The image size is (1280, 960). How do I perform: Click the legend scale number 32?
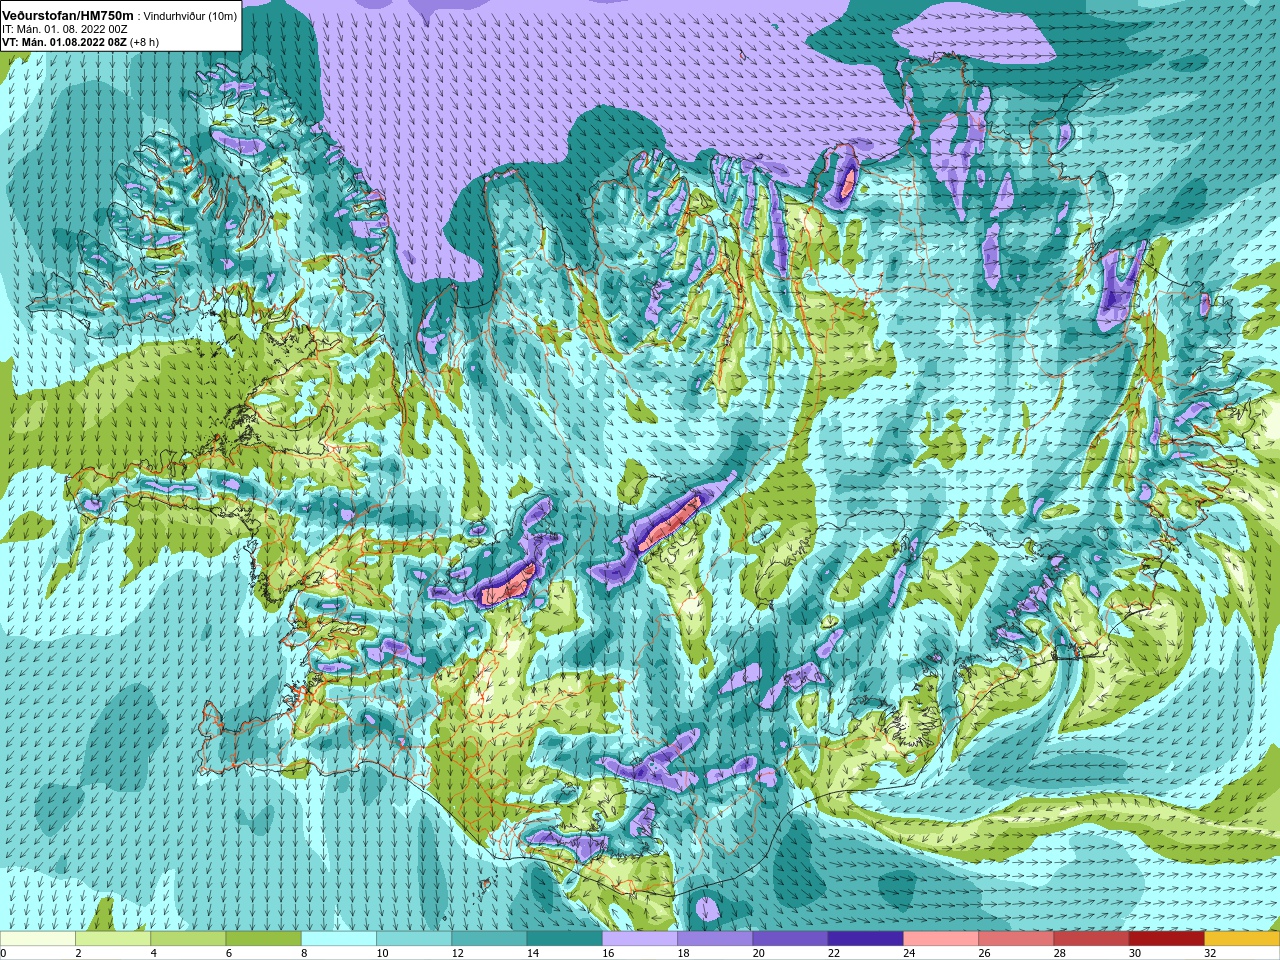(x=1210, y=953)
